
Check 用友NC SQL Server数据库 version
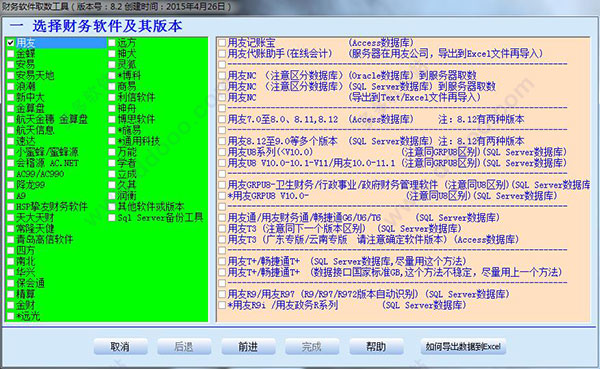click(x=222, y=87)
